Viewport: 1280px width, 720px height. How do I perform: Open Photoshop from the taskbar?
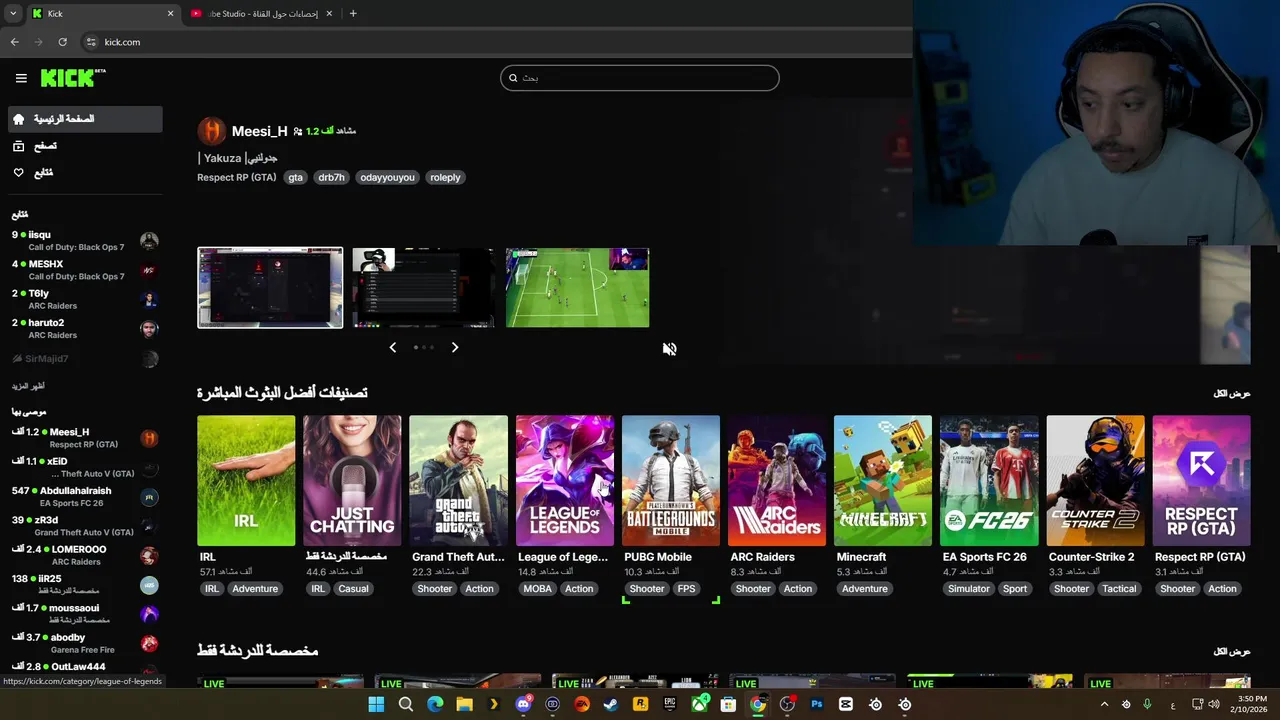816,704
